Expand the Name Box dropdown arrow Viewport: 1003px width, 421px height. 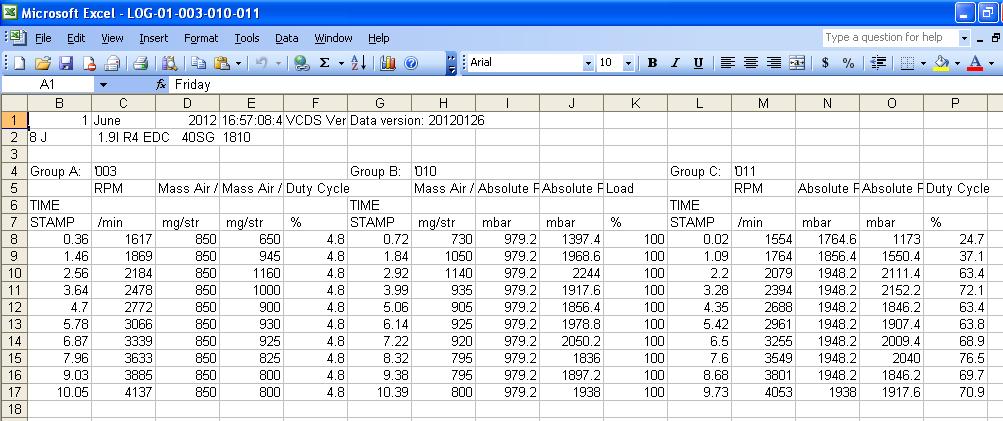[102, 86]
